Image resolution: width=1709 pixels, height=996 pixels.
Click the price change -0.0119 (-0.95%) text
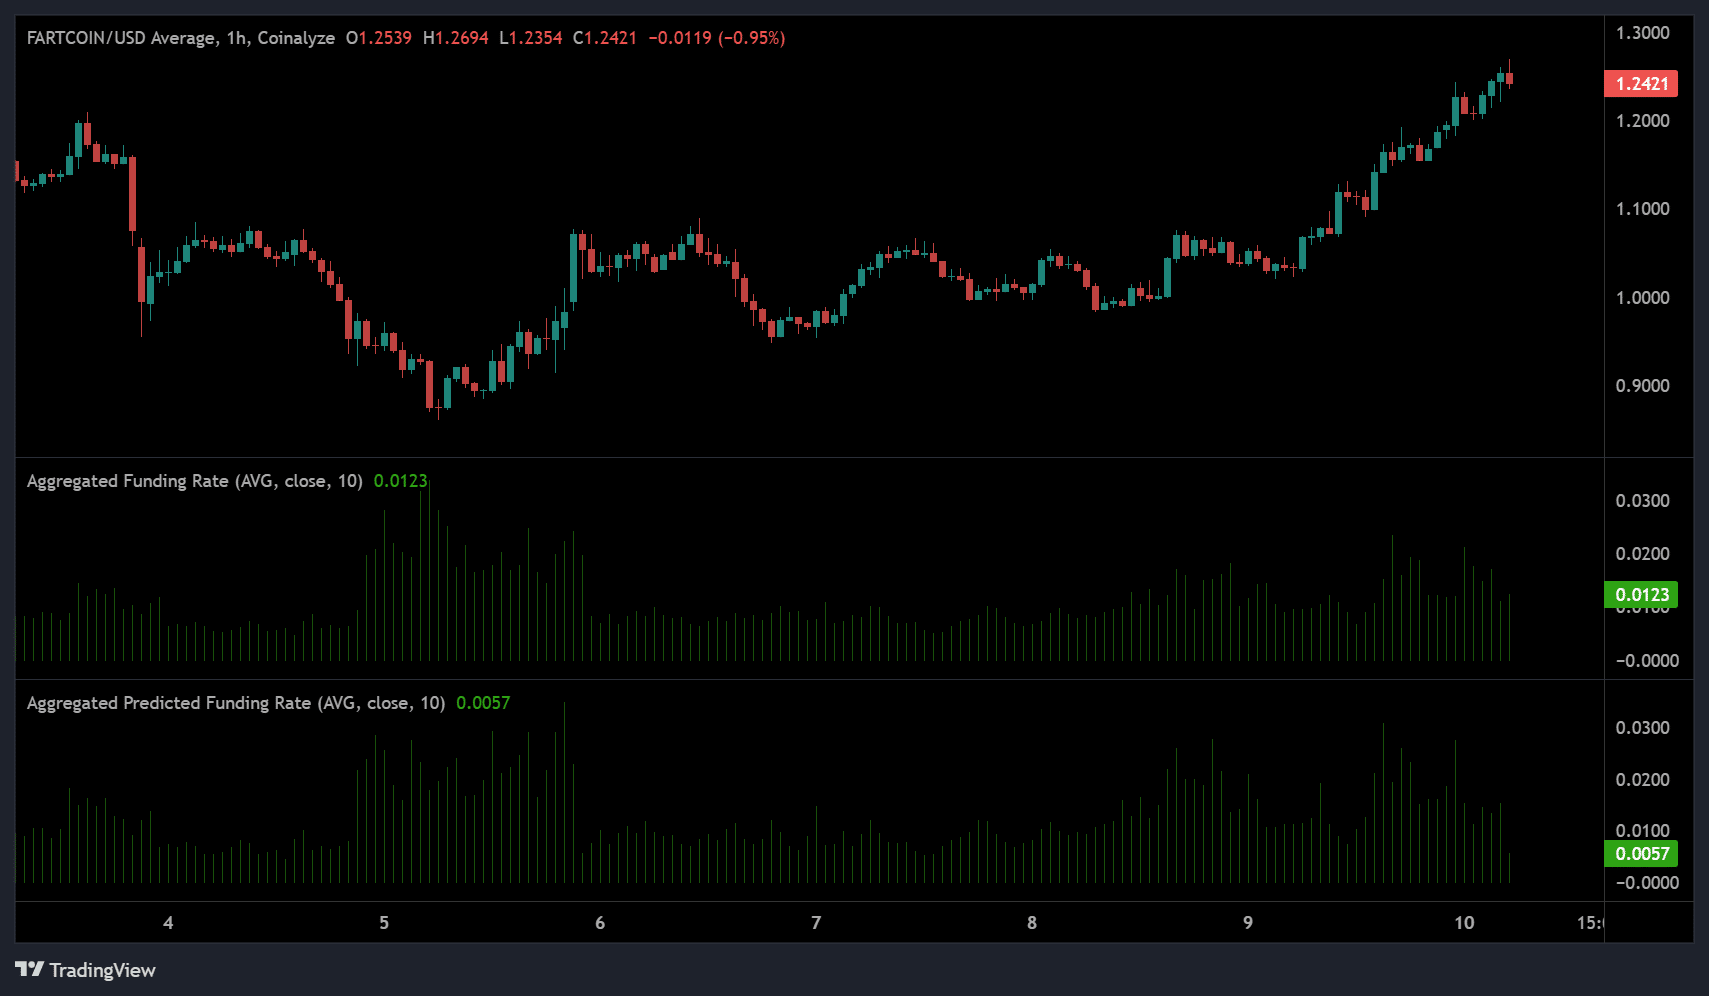(716, 38)
